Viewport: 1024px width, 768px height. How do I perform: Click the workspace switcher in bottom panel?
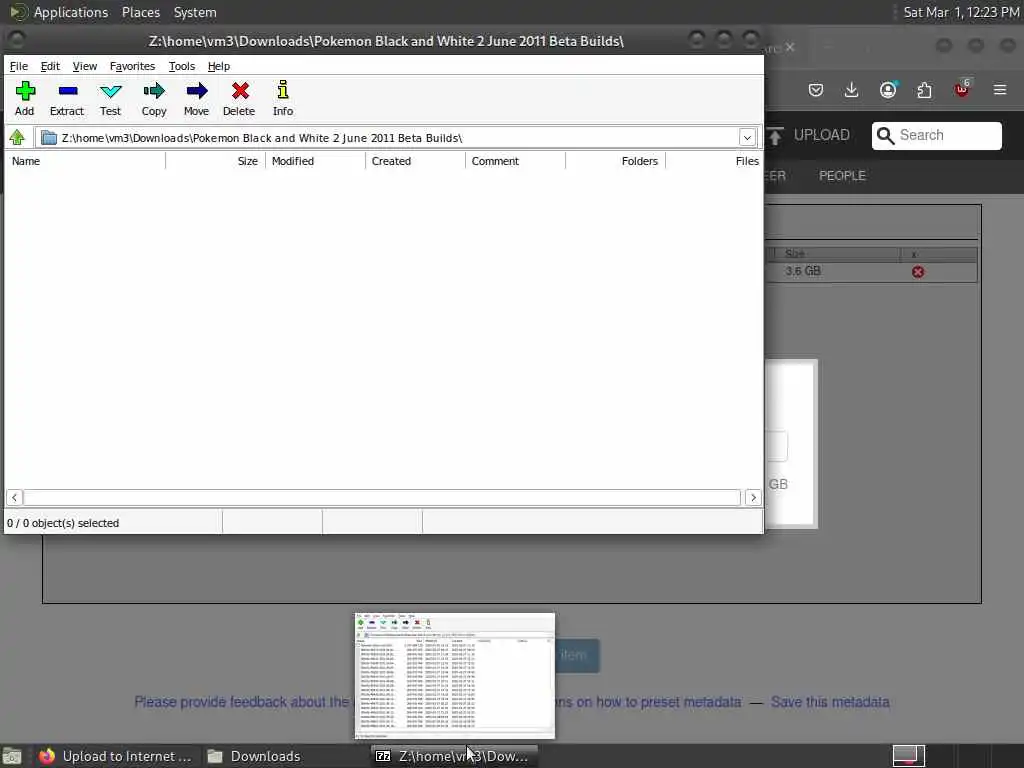click(908, 756)
